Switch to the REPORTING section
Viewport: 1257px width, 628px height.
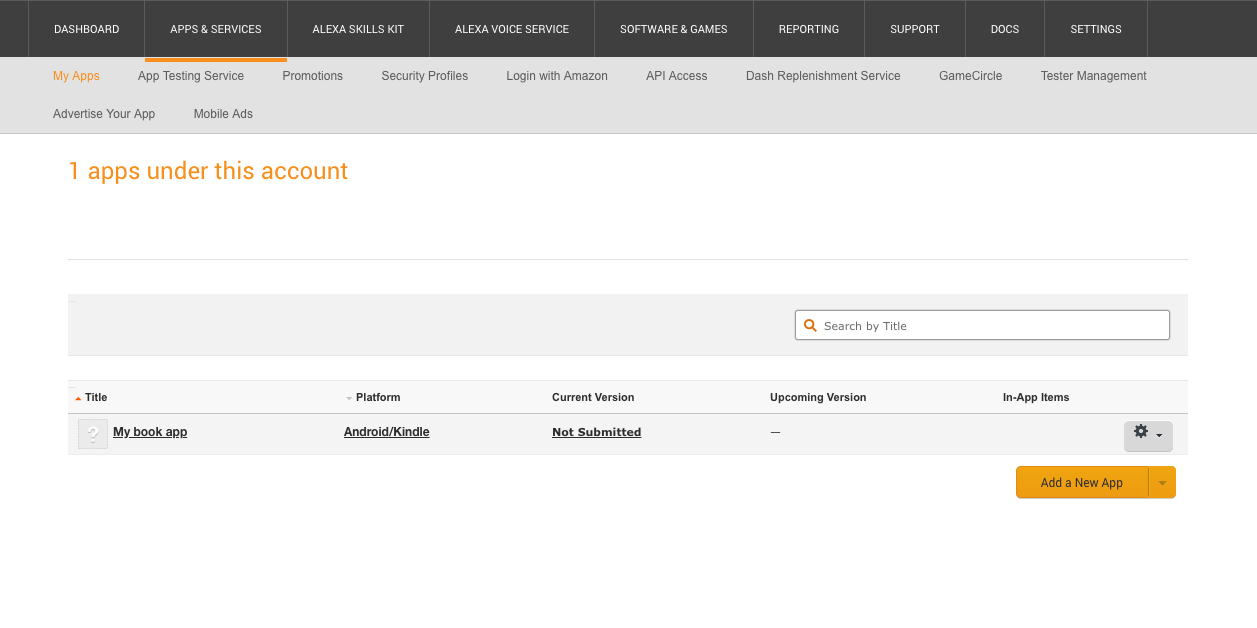coord(808,29)
